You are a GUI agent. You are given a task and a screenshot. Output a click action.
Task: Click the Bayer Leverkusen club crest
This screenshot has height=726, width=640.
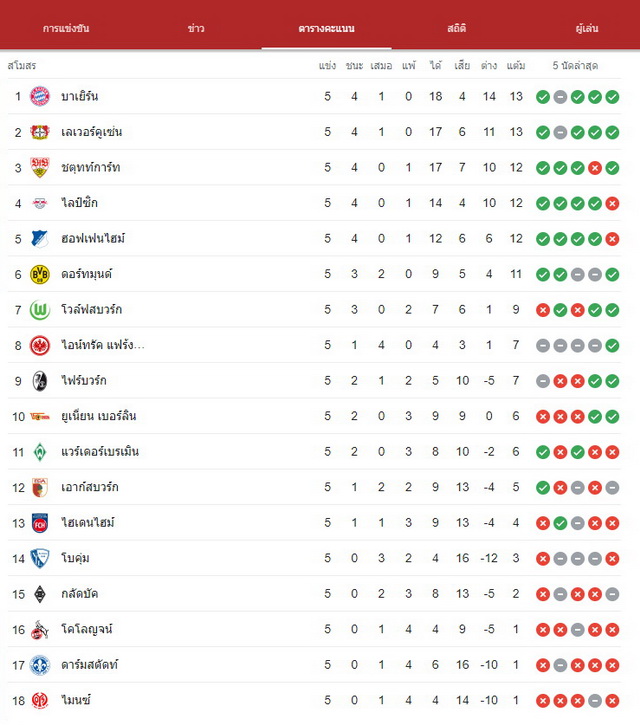click(40, 132)
